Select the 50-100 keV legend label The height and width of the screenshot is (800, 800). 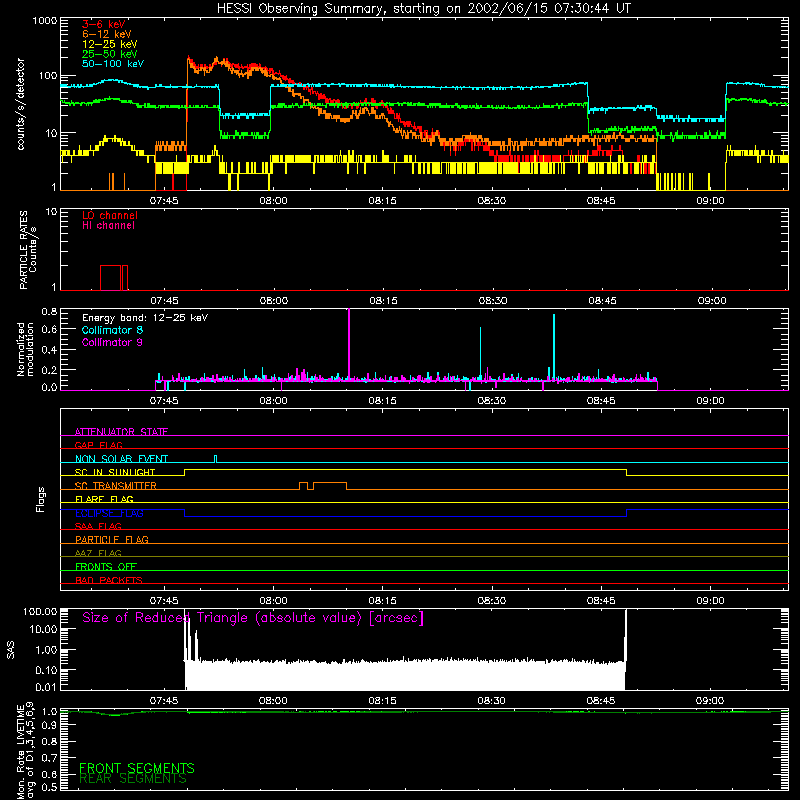[113, 64]
